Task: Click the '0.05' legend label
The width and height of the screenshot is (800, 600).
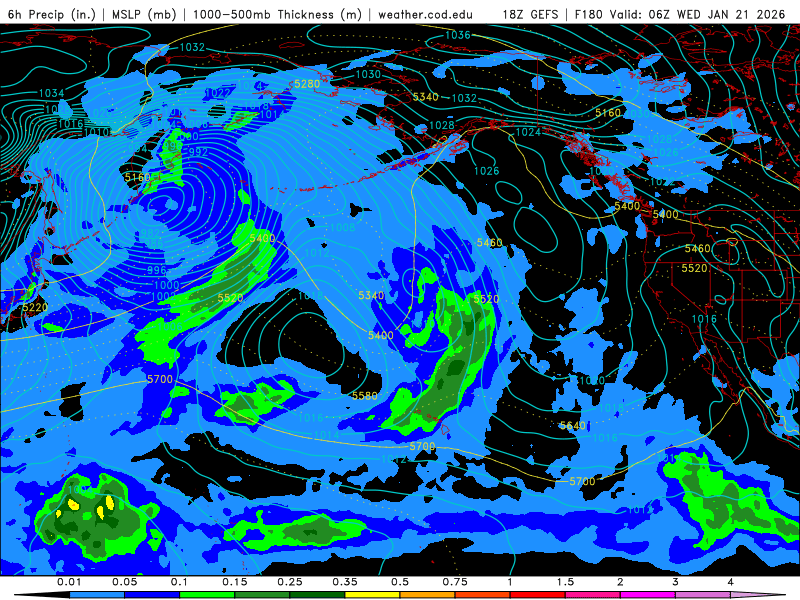Action: click(124, 582)
